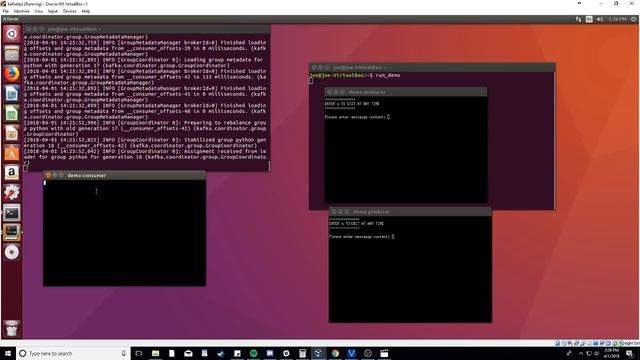Image resolution: width=640 pixels, height=360 pixels.
Task: Click the Windows taskbar clock
Action: click(x=612, y=353)
